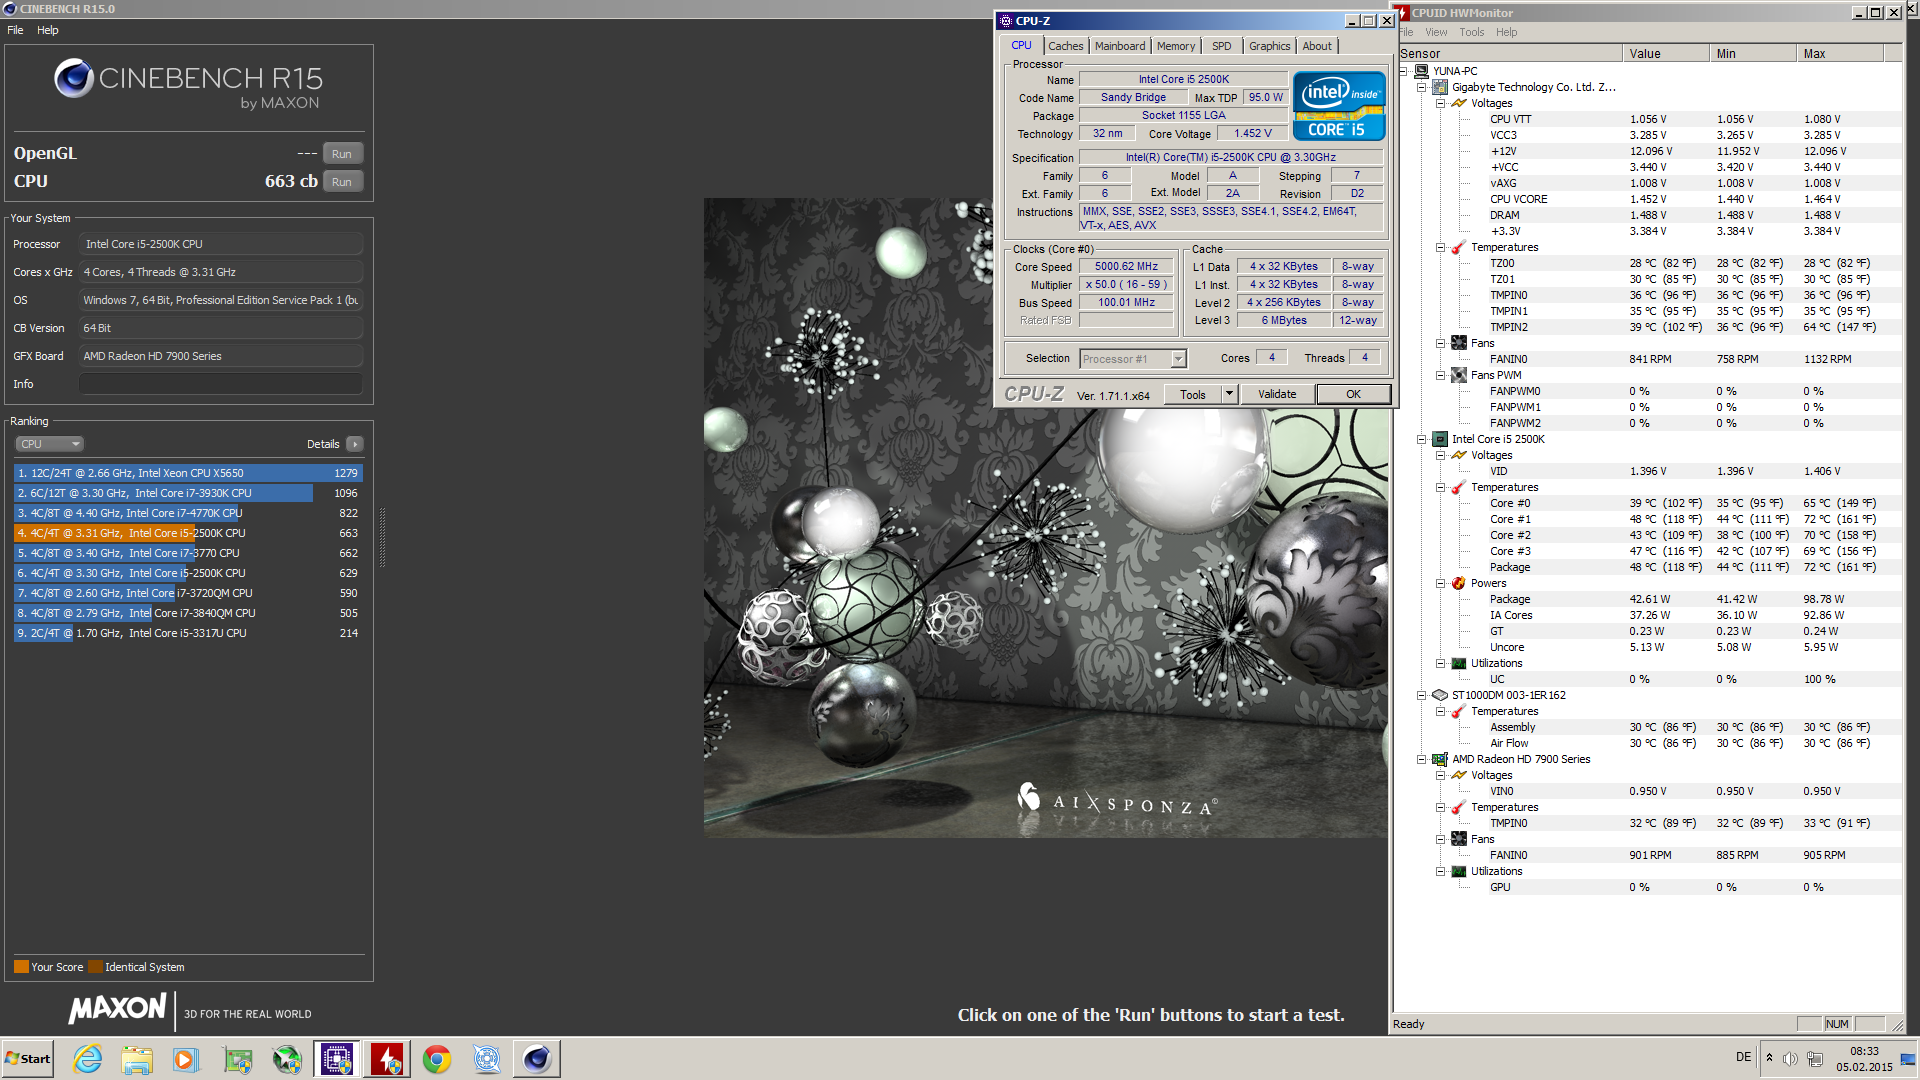
Task: Run the CPU benchmark test
Action: (x=342, y=182)
